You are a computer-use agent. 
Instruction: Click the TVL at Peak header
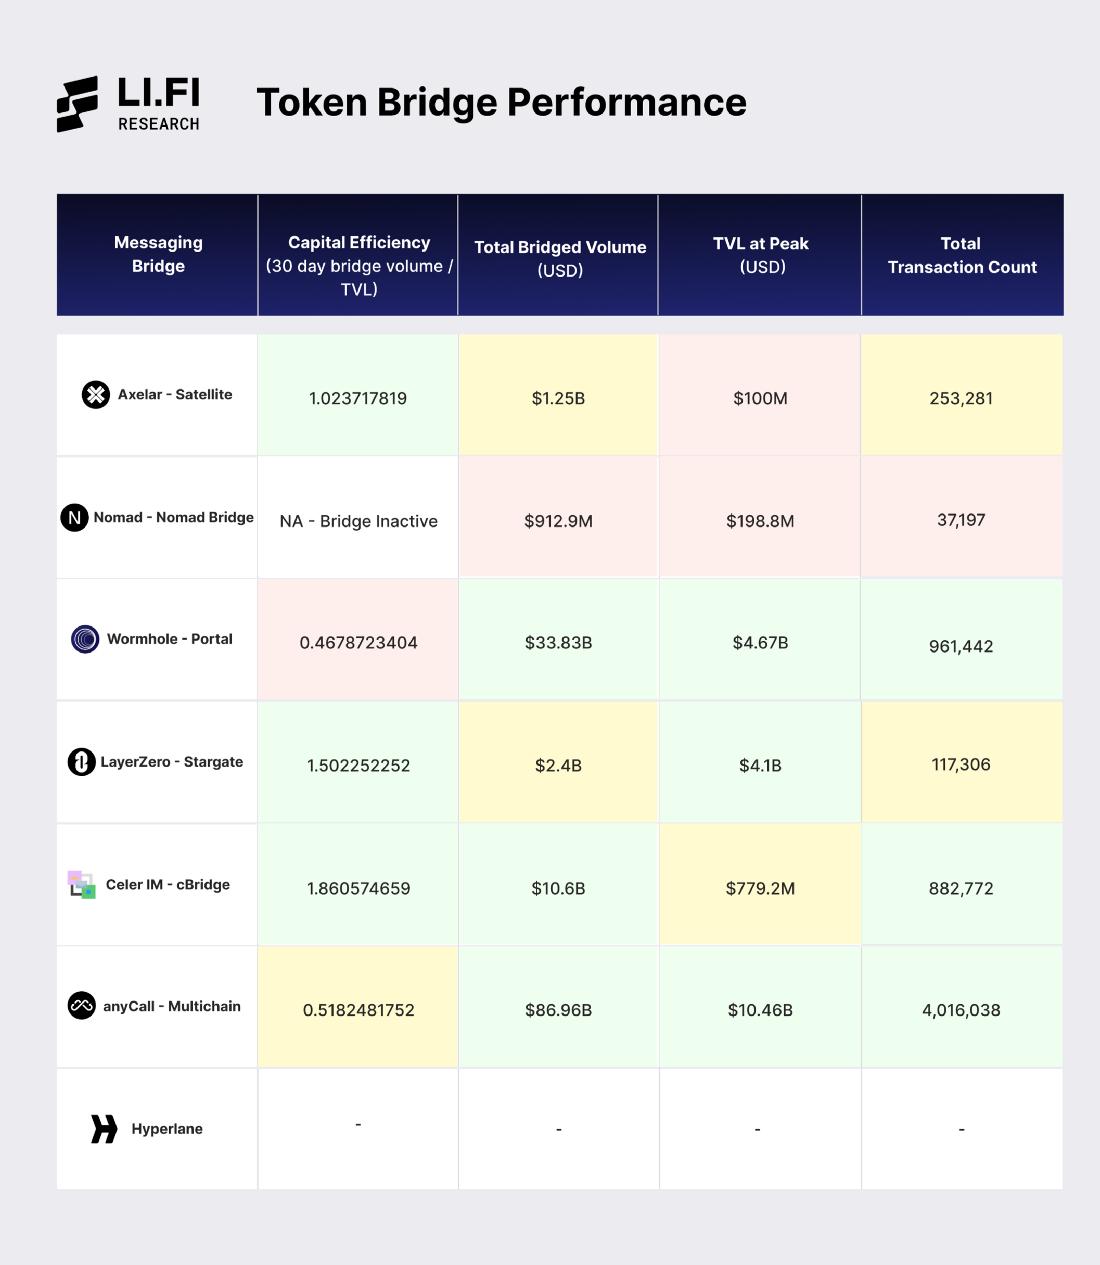click(761, 255)
